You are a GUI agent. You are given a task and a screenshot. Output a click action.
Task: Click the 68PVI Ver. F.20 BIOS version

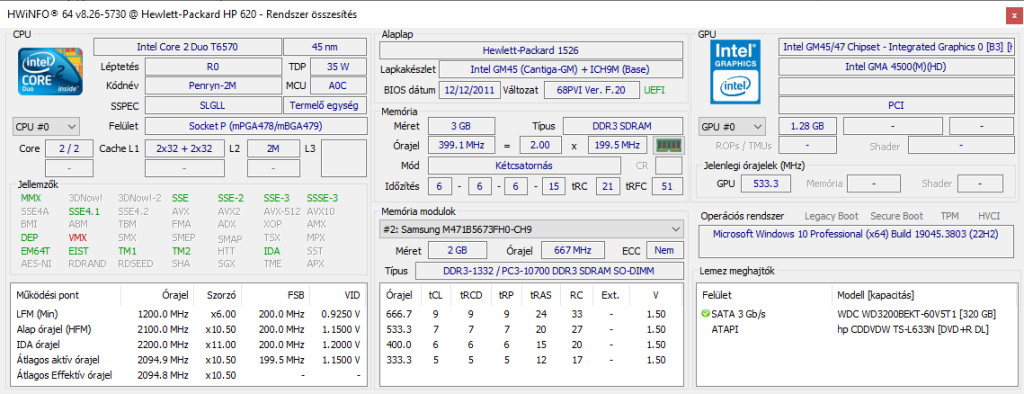coord(592,90)
